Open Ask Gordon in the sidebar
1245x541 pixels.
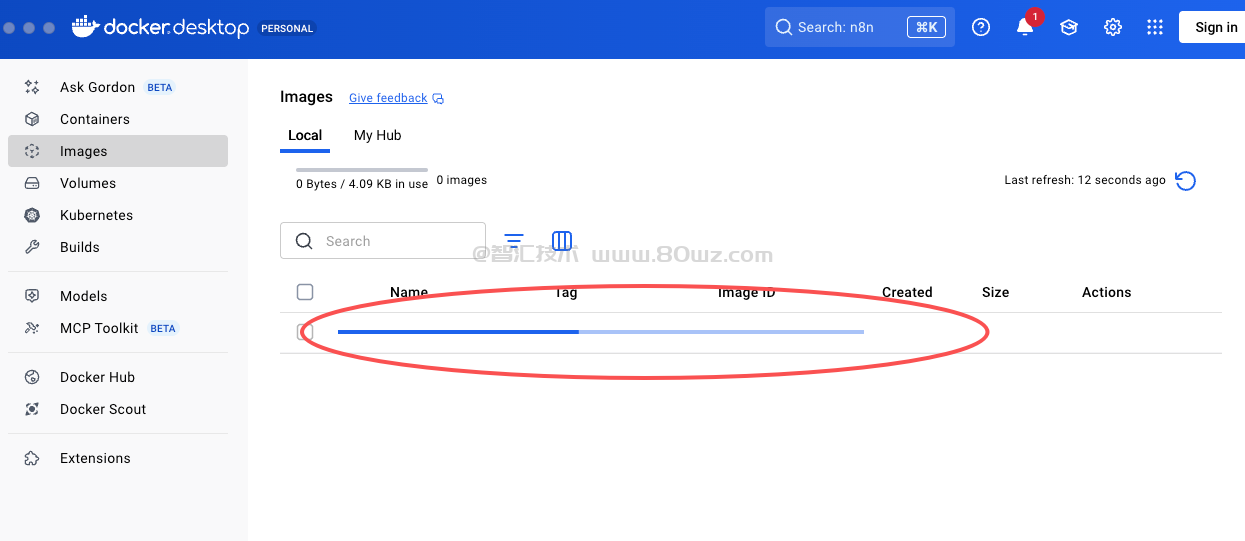[97, 87]
